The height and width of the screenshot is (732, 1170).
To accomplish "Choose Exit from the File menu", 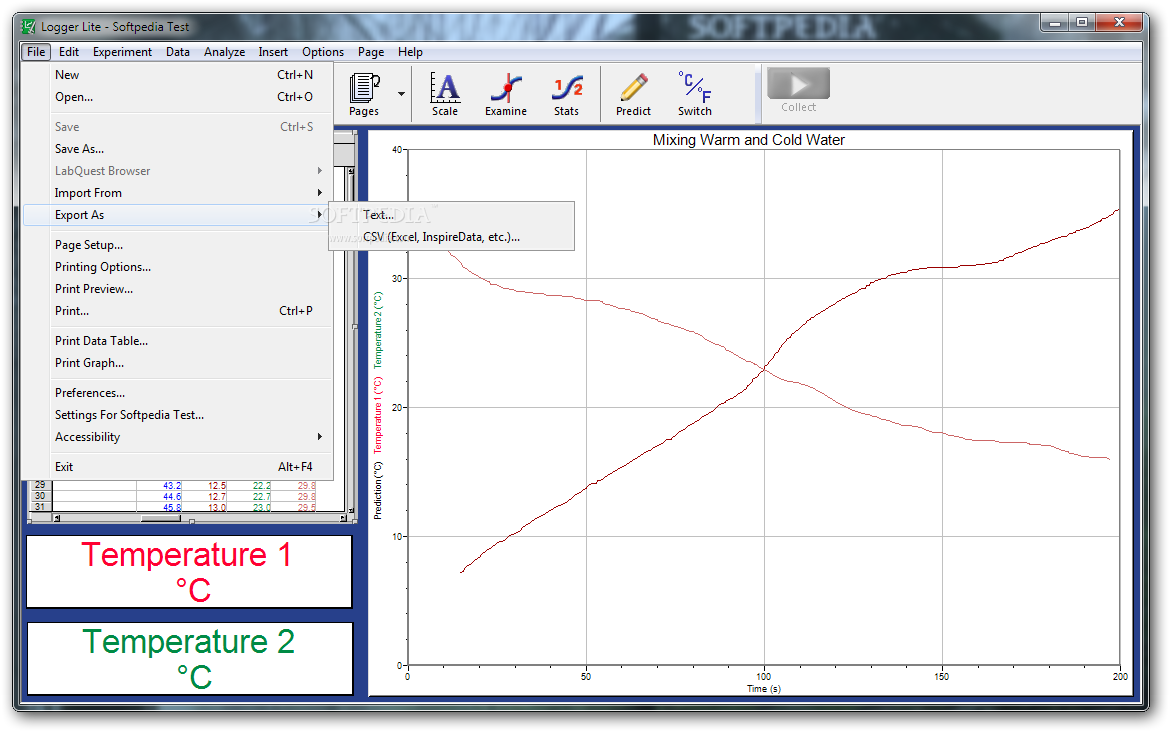I will pos(178,466).
